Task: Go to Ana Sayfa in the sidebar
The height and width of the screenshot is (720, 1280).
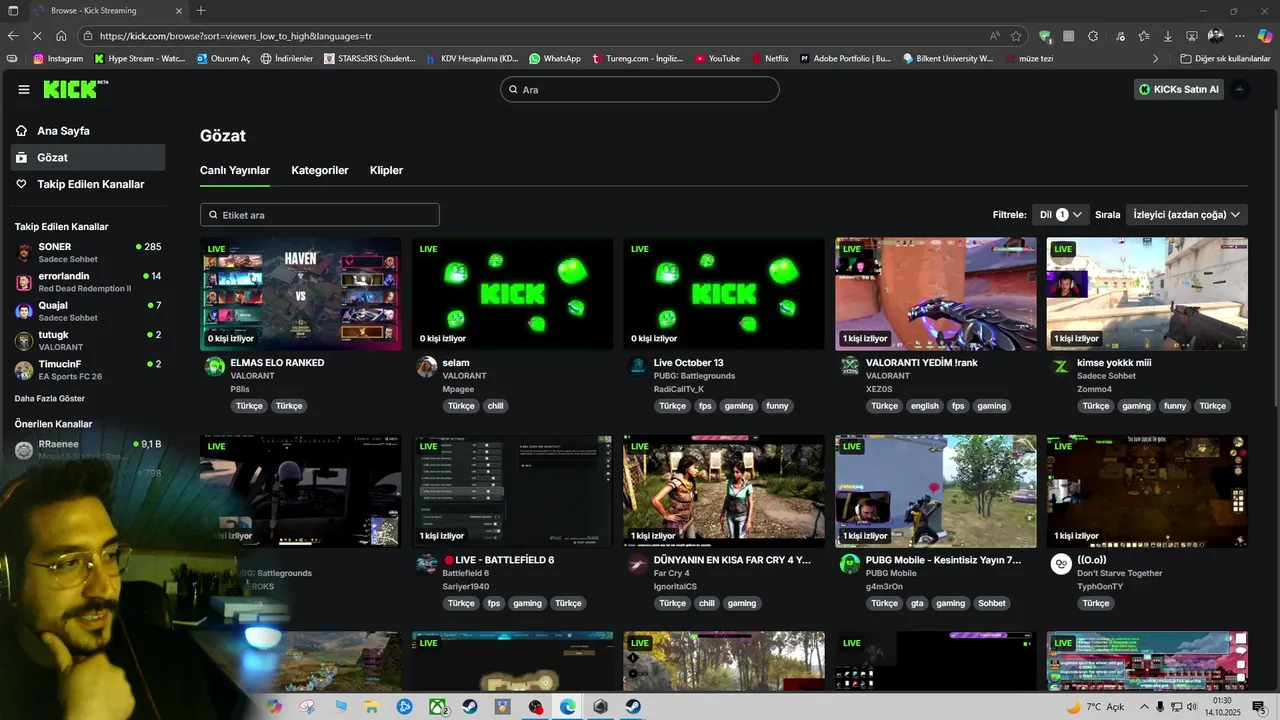Action: 88,131
